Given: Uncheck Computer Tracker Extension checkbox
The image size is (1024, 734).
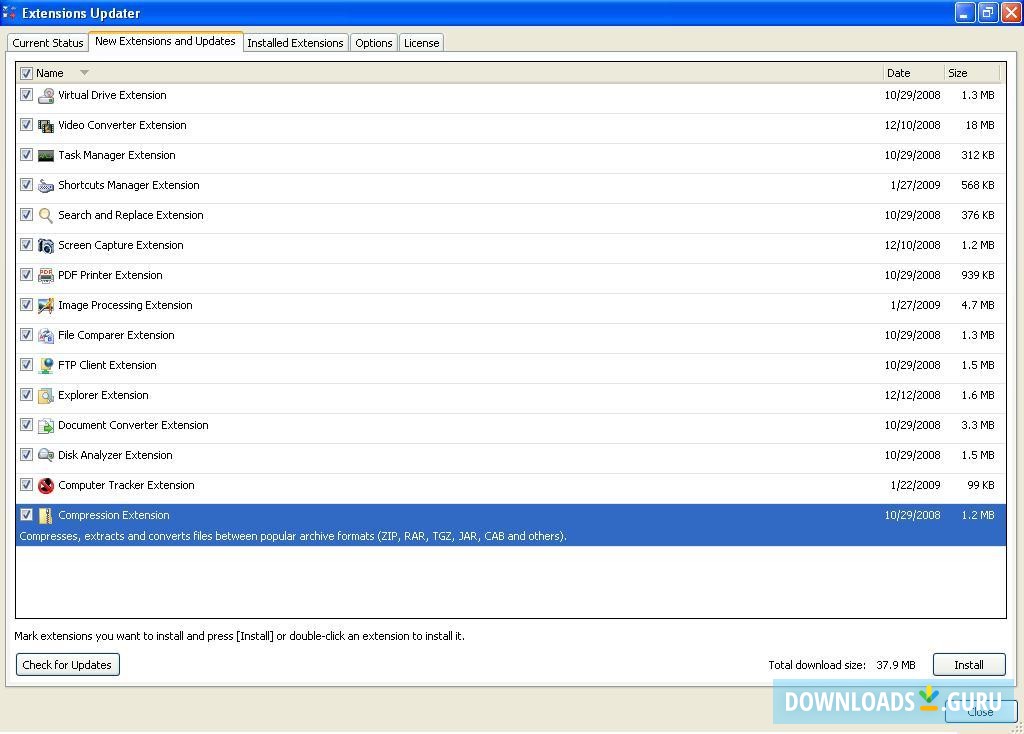Looking at the screenshot, I should 26,485.
